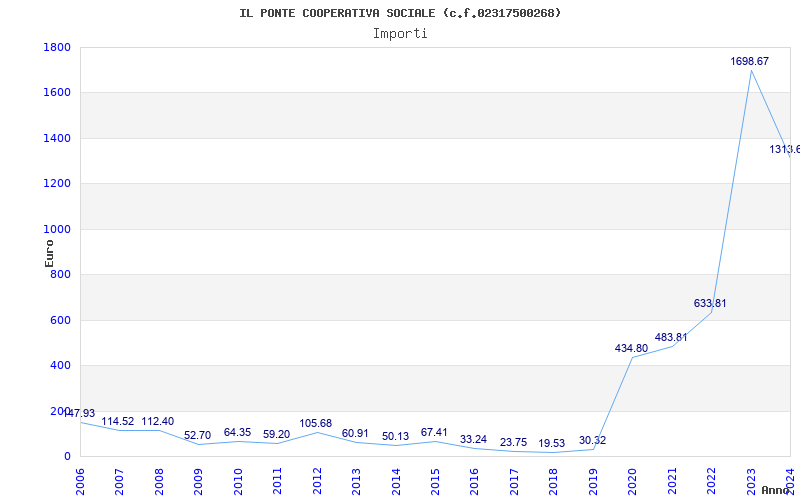Click the 2010 year label
The width and height of the screenshot is (800, 500).
coord(238,481)
